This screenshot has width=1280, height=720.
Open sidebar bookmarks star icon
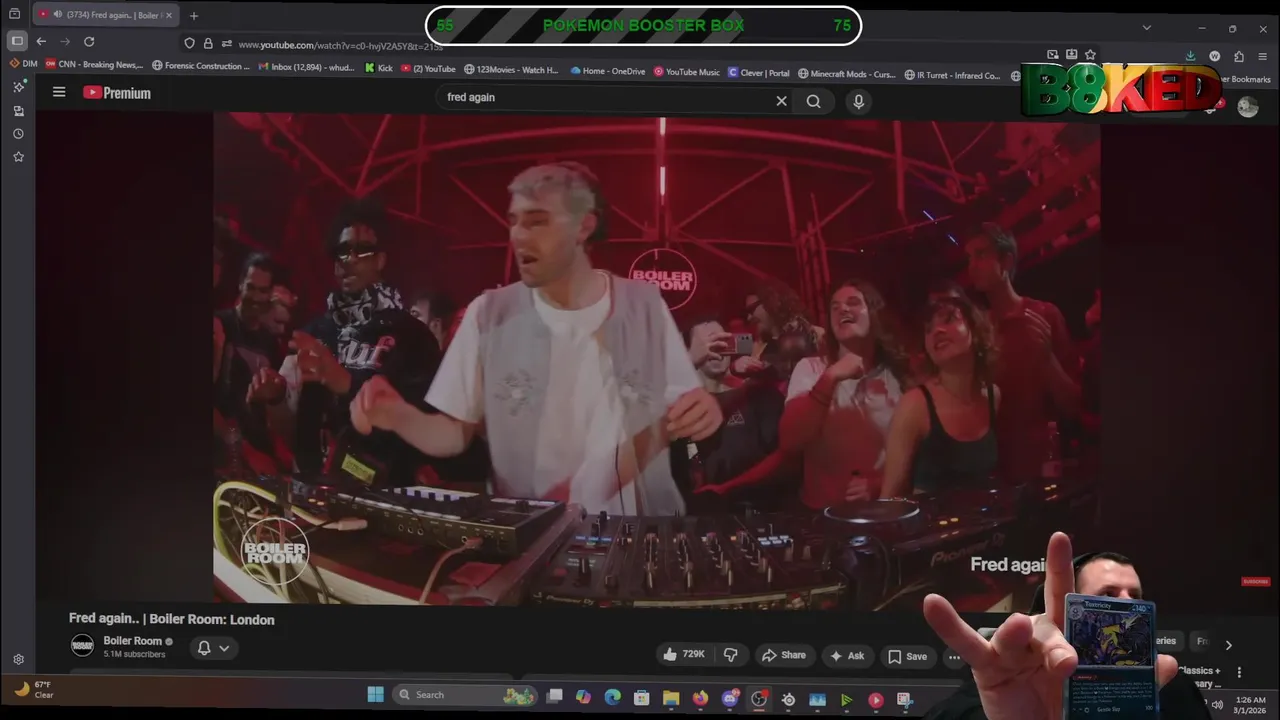(18, 157)
